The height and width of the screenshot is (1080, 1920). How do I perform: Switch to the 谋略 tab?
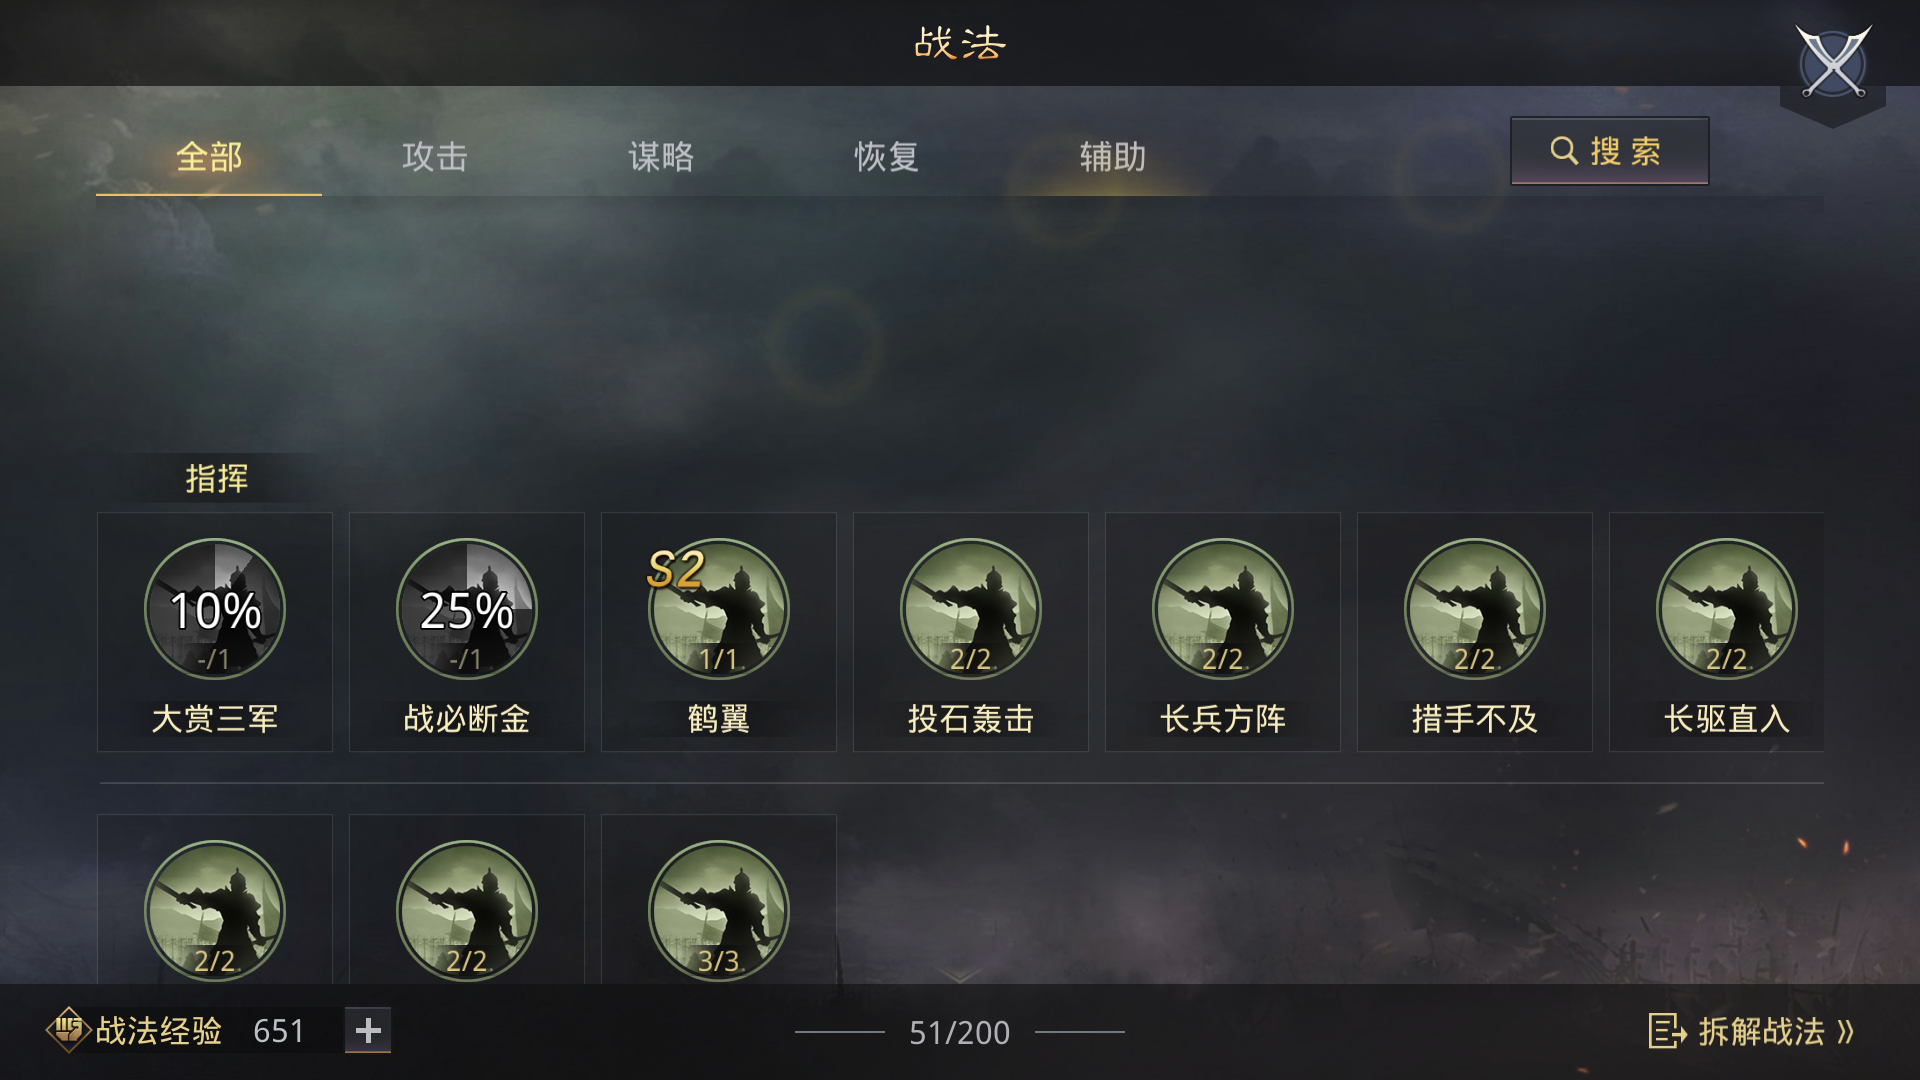(x=661, y=157)
